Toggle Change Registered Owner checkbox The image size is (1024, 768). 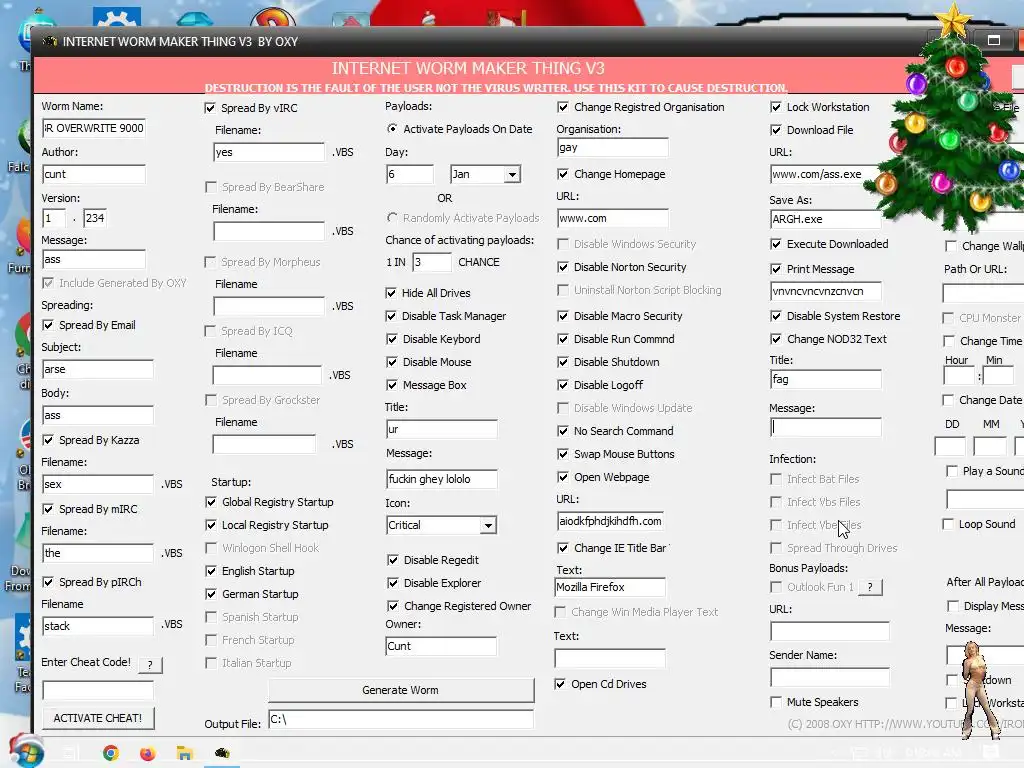point(392,606)
